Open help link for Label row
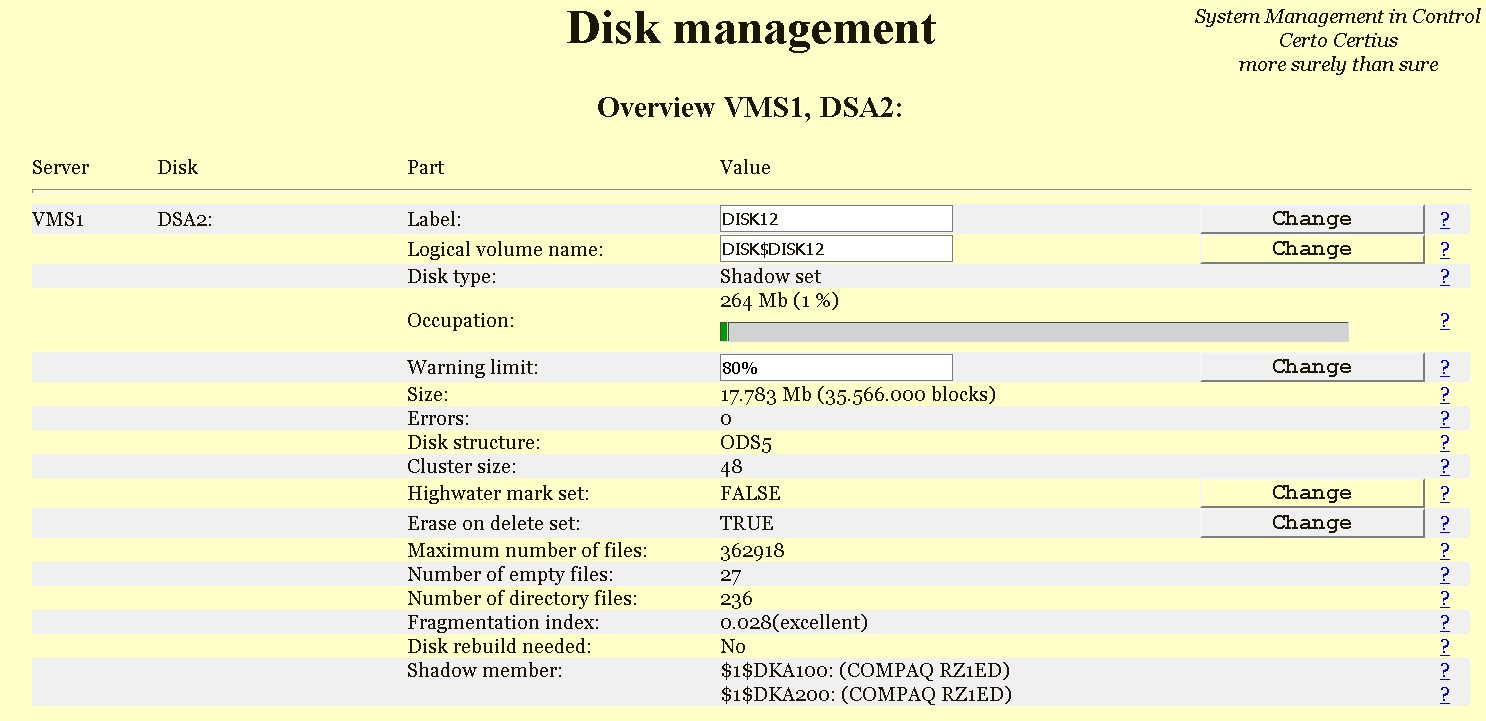The width and height of the screenshot is (1486, 721). 1444,220
